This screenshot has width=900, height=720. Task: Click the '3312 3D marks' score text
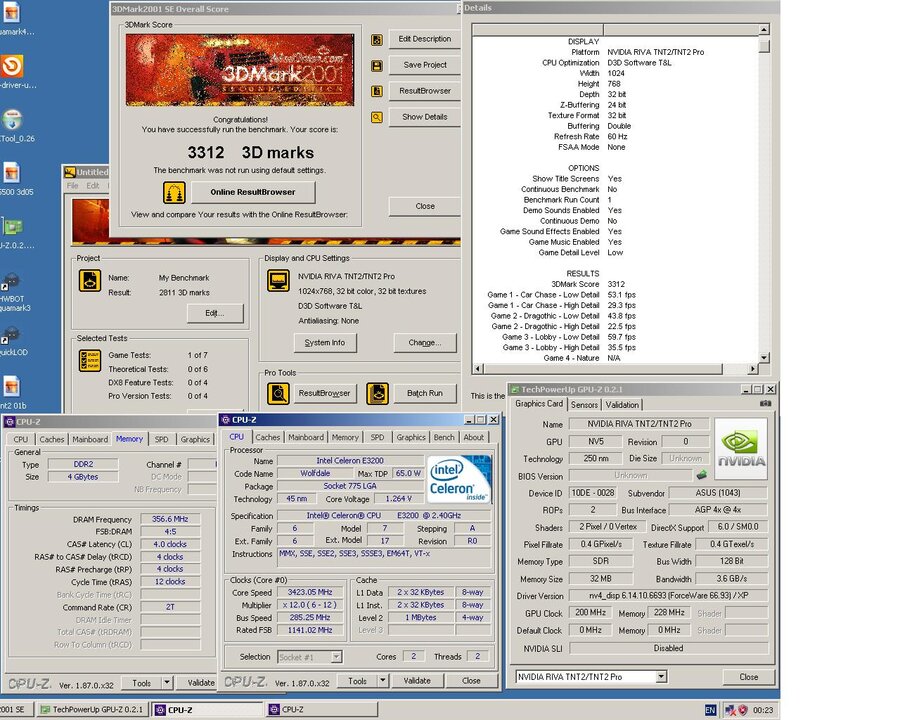[251, 153]
